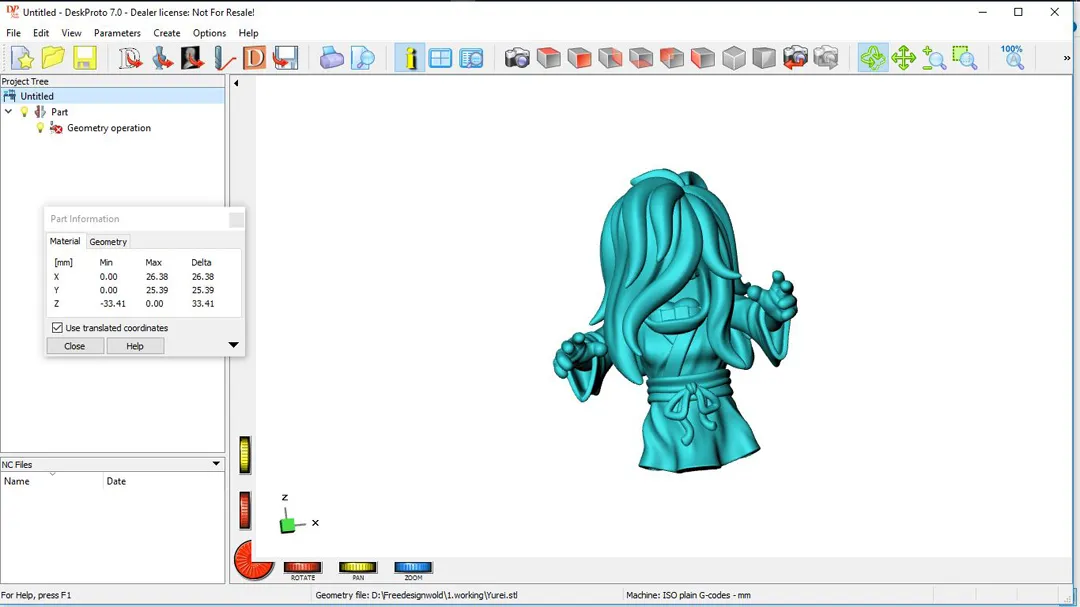Toggle the Geometry operation light bulb
Screen dimensions: 1080x607
tap(40, 128)
